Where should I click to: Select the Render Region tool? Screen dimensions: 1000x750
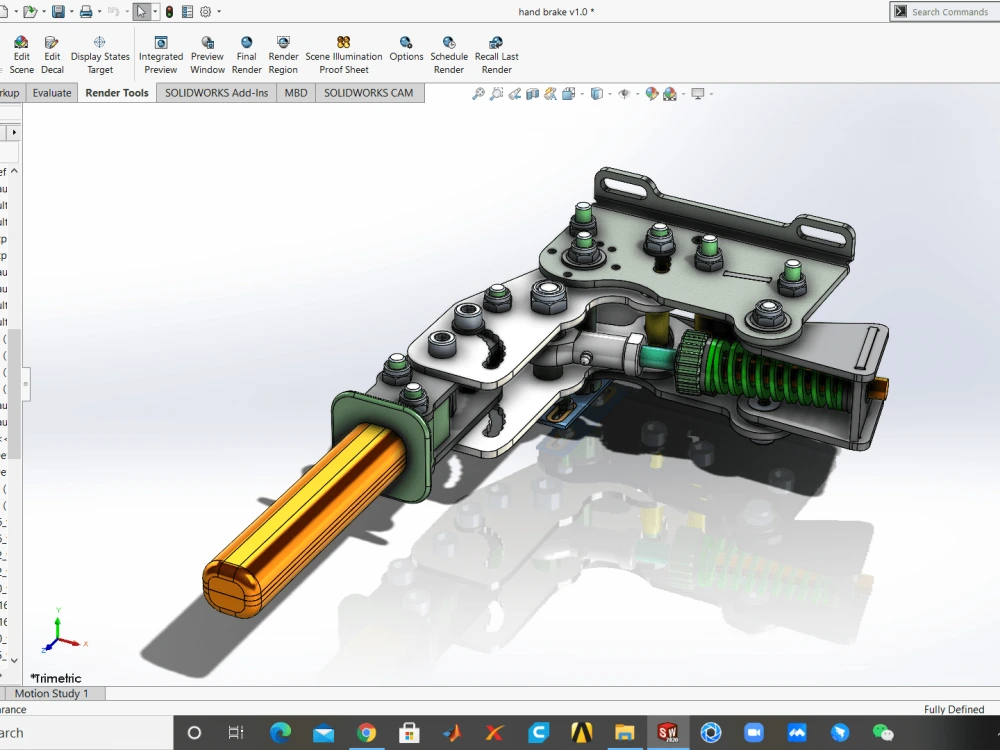pyautogui.click(x=283, y=55)
